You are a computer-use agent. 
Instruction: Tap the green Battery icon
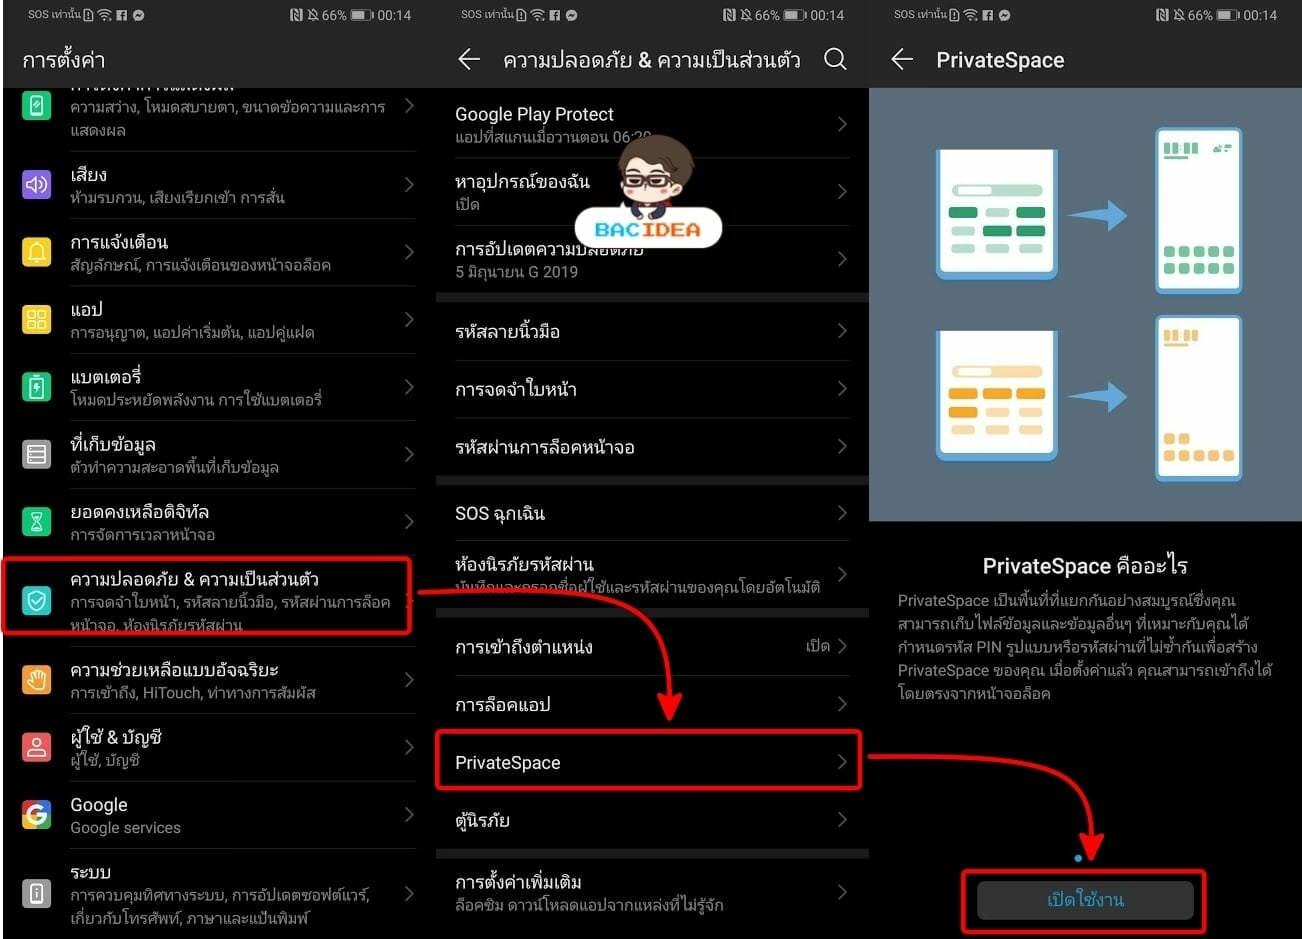[x=37, y=387]
